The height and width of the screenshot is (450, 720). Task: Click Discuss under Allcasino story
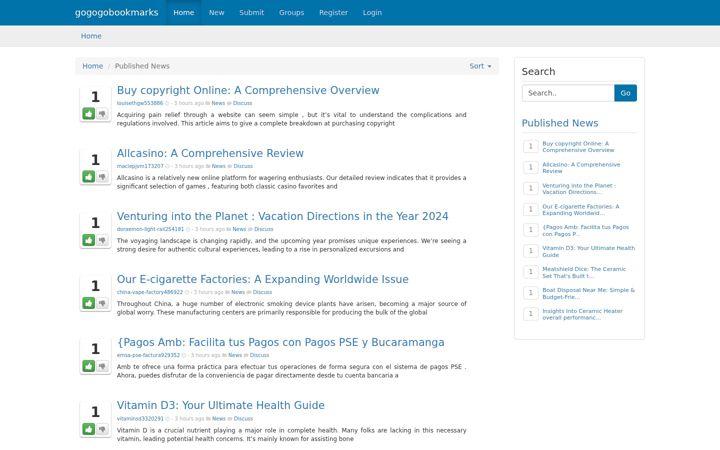point(243,166)
